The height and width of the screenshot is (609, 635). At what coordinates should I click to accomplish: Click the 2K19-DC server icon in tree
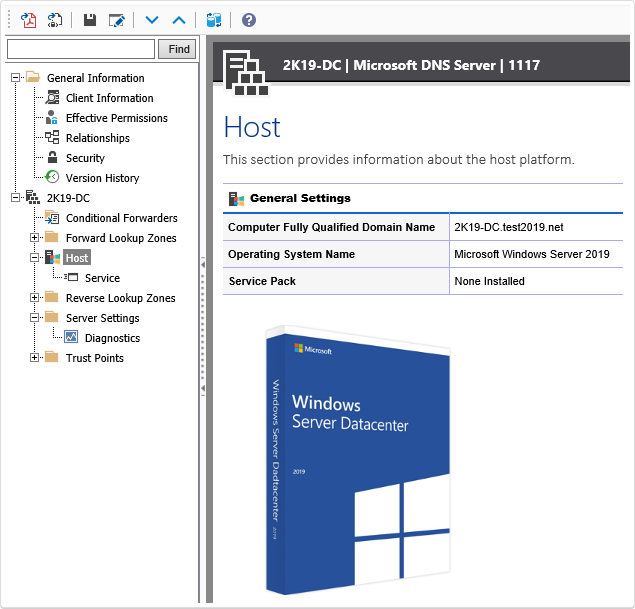pyautogui.click(x=33, y=197)
